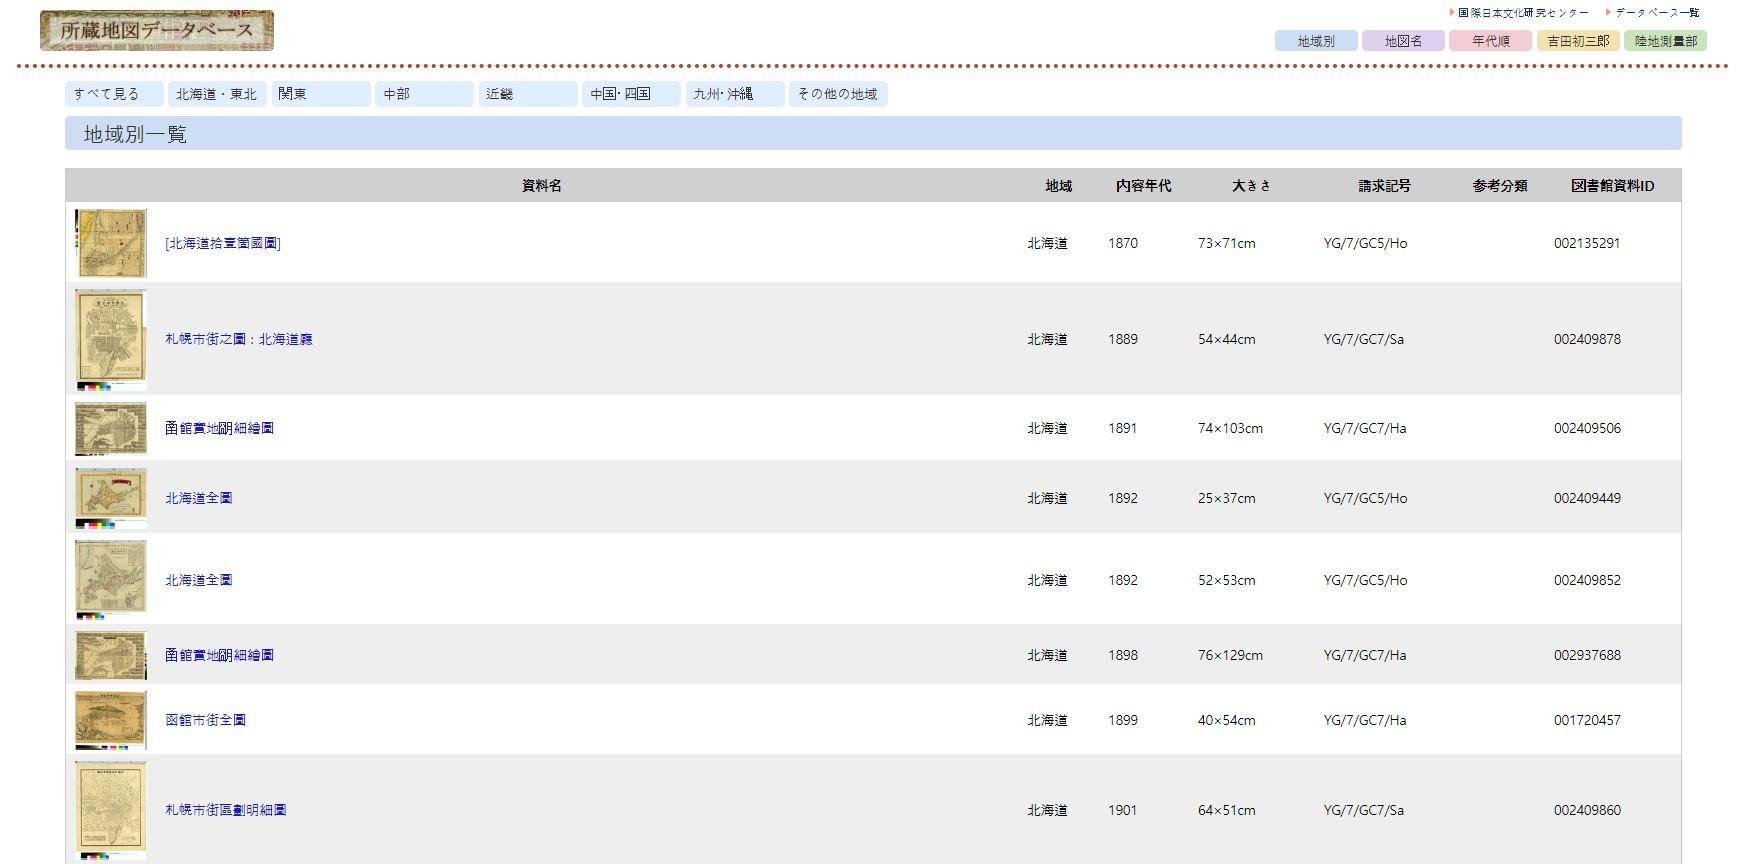Open thumbnail of 北海道拾壹箇國圖 map
This screenshot has width=1744, height=864.
pyautogui.click(x=111, y=243)
